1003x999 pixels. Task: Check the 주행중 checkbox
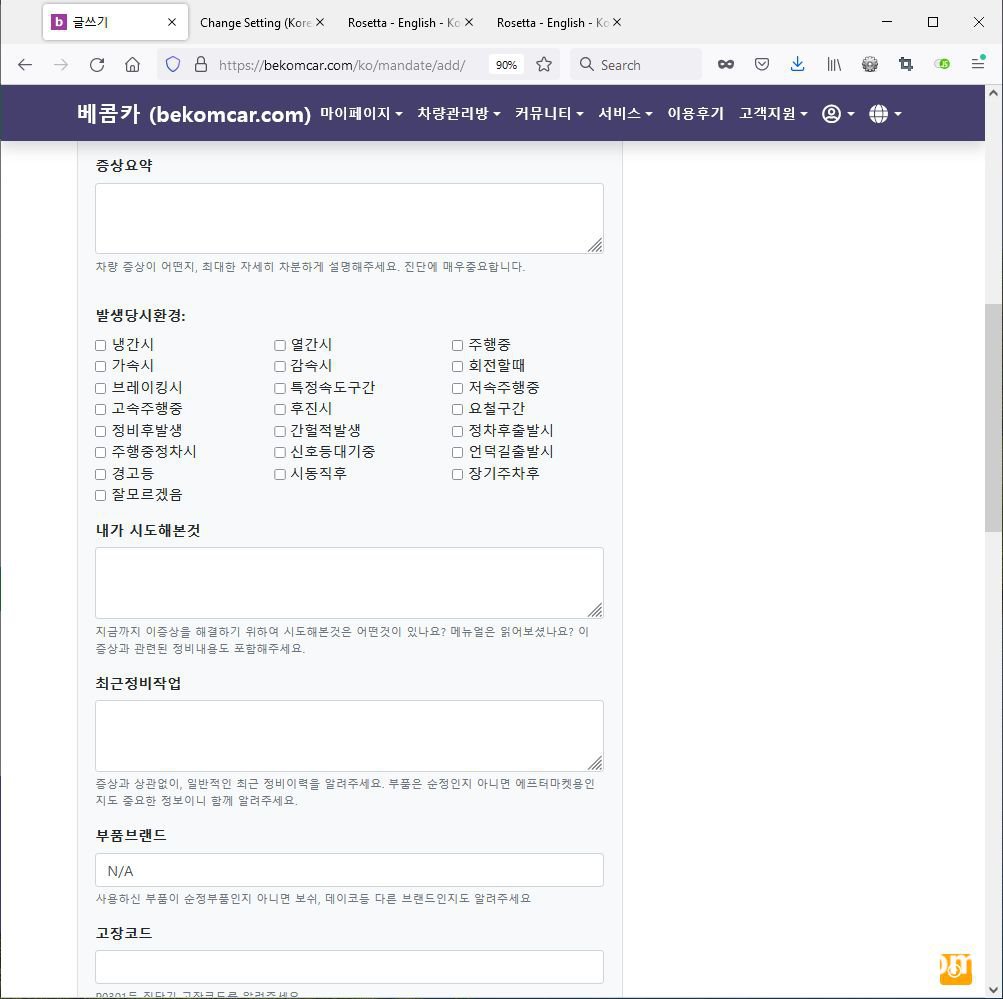[457, 345]
